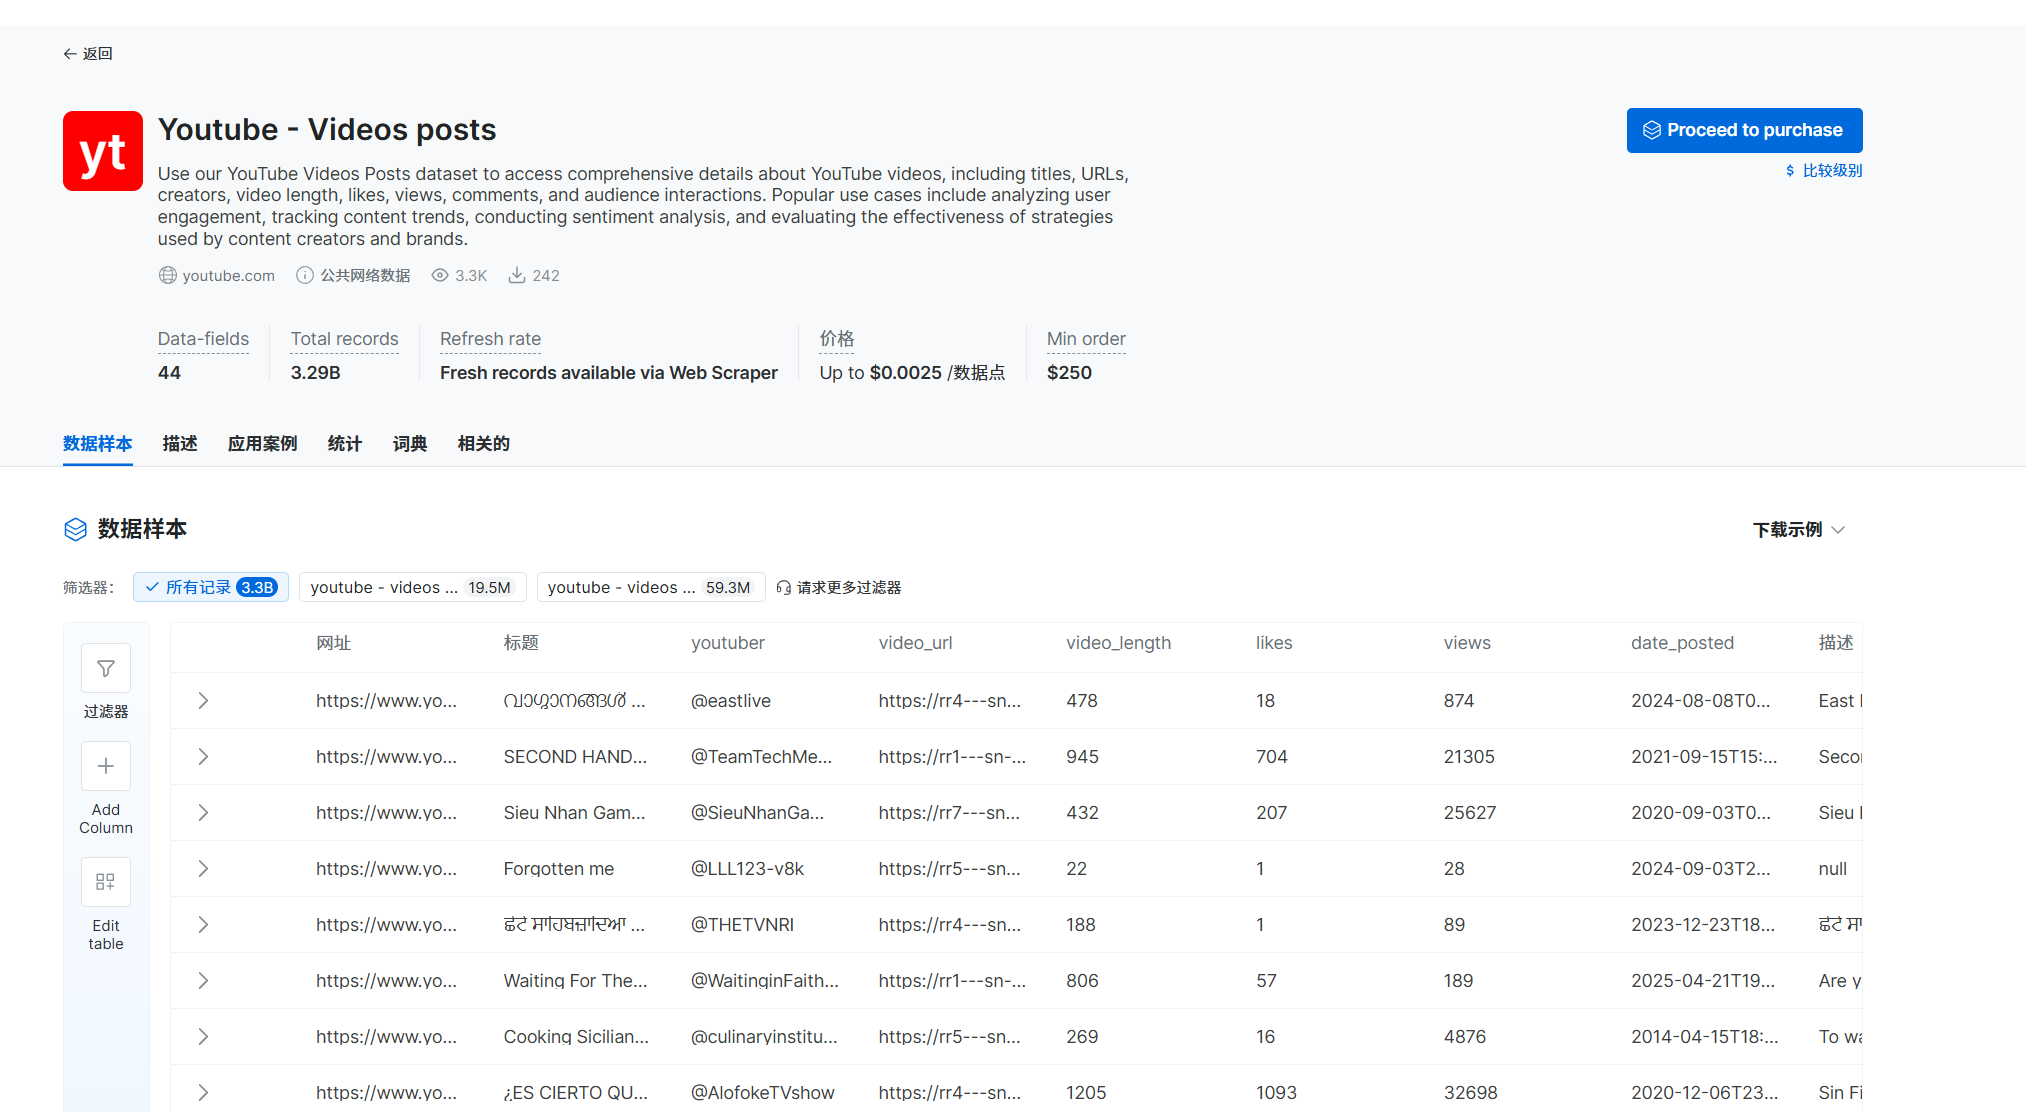
Task: Click the 1093 likes cell
Action: pyautogui.click(x=1276, y=1093)
